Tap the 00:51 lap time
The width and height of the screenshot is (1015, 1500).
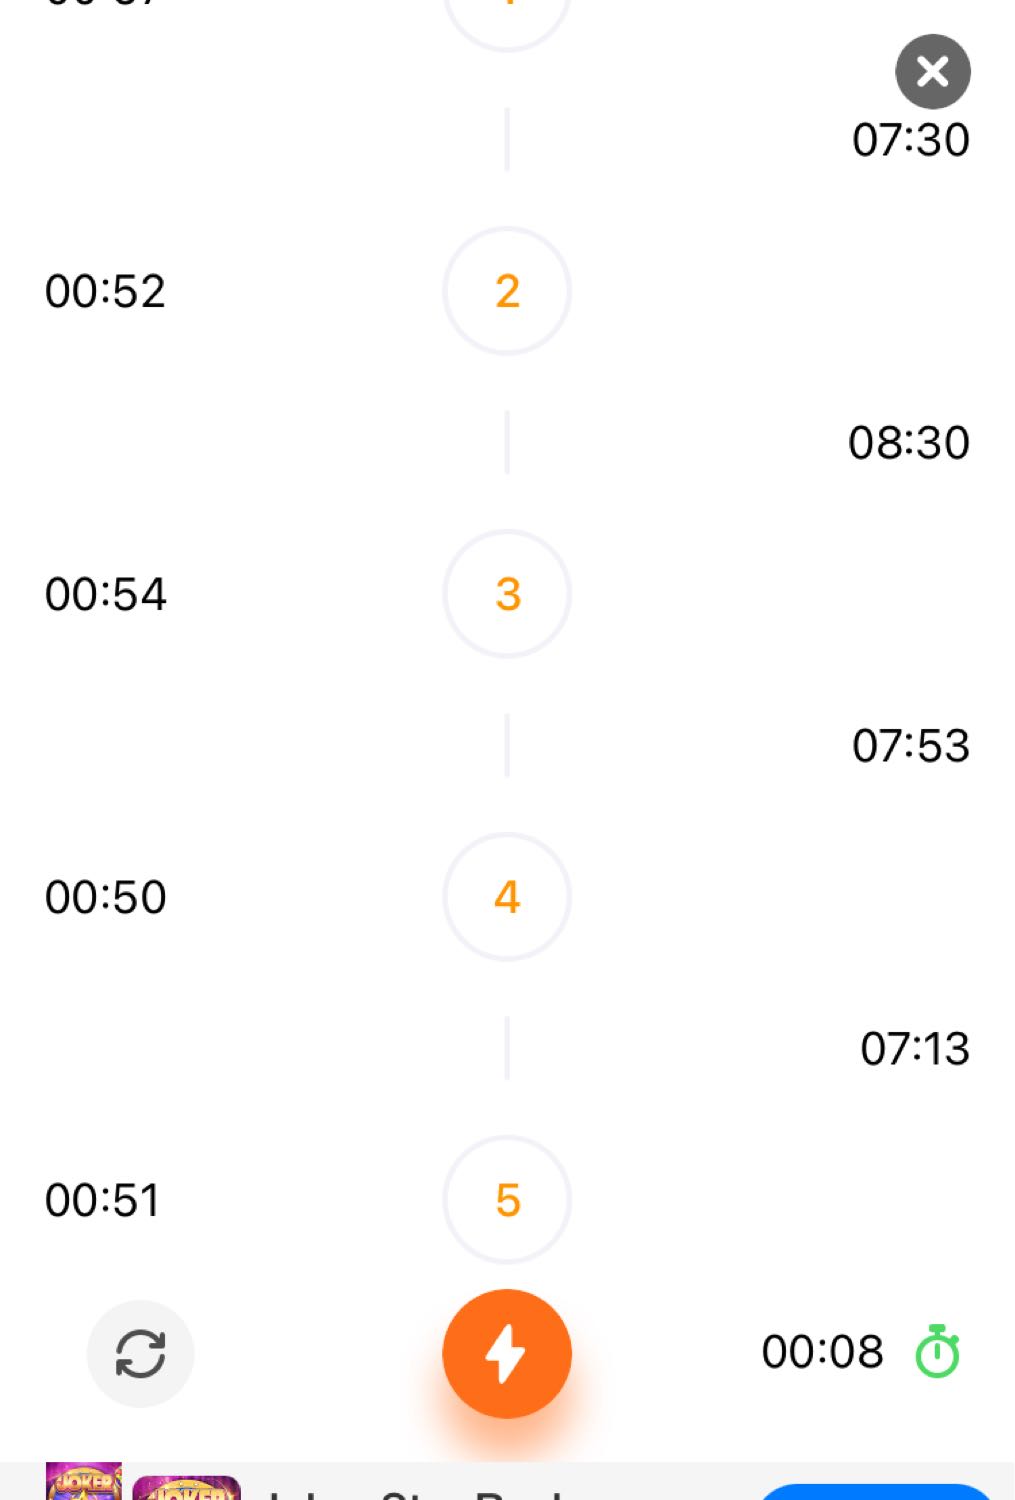[x=102, y=1201]
